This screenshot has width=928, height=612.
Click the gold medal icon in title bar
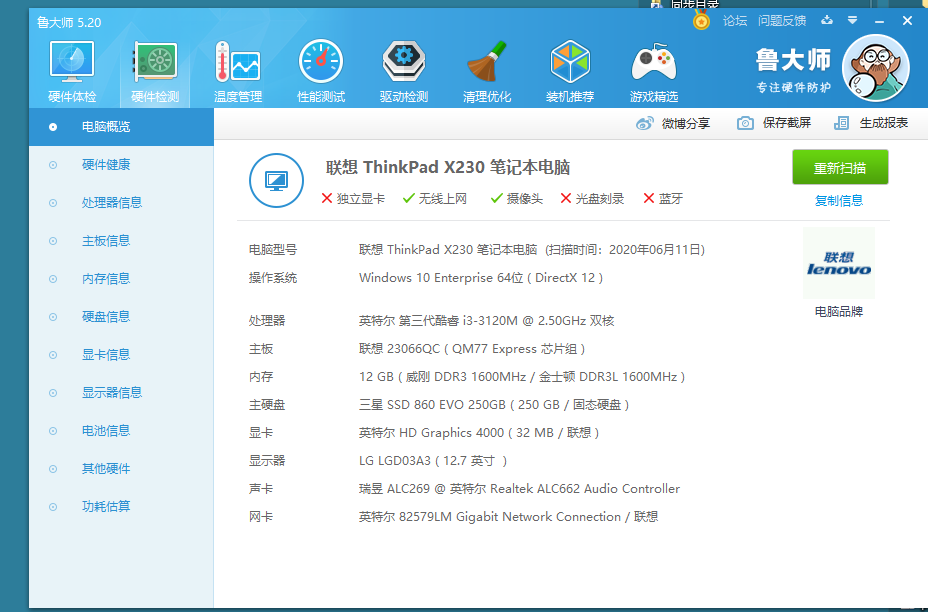[702, 20]
